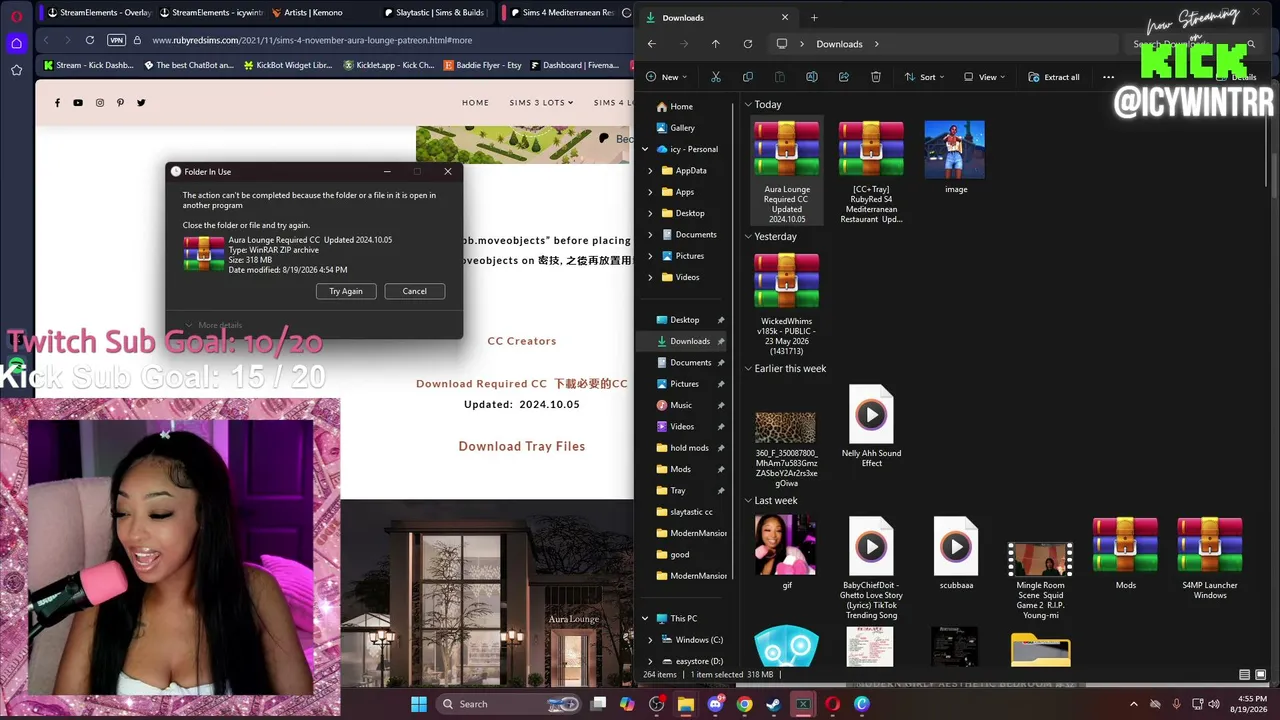Image resolution: width=1280 pixels, height=720 pixels.
Task: Add a new File Explorer tab
Action: (x=814, y=17)
